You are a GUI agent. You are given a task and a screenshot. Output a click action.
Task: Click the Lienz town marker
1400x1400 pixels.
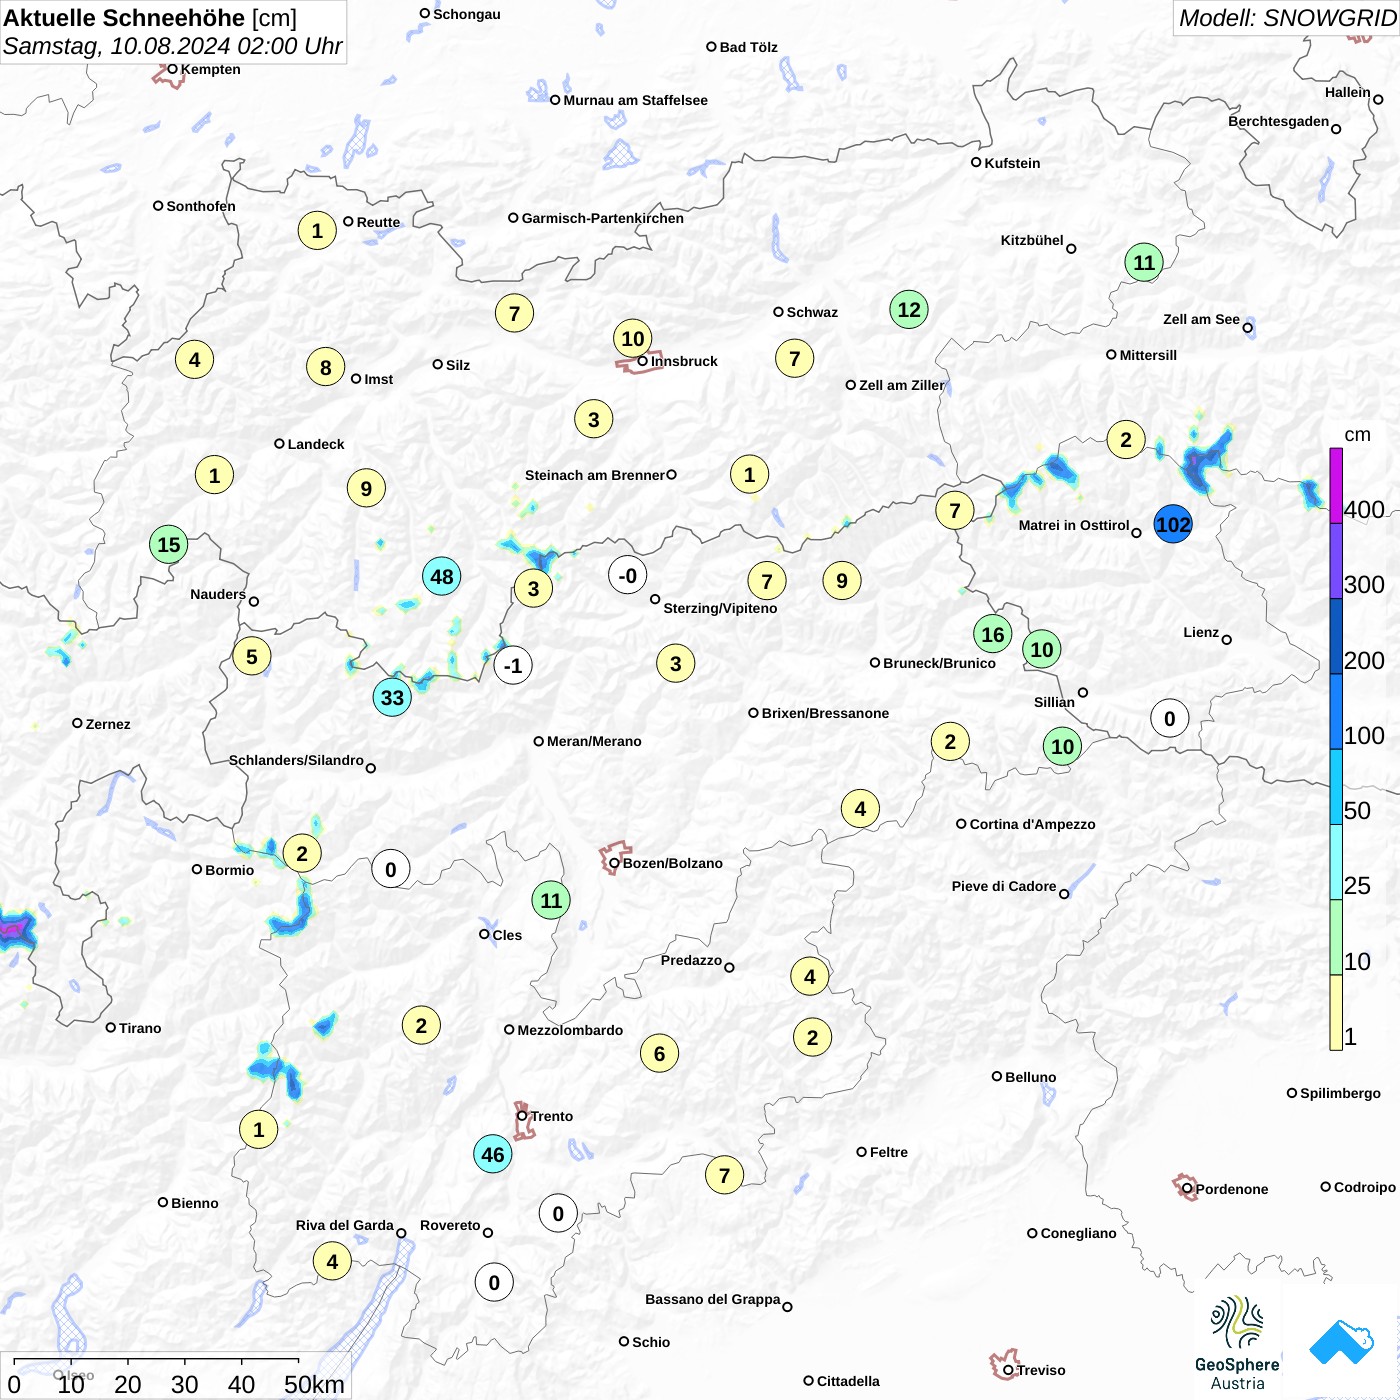point(1226,639)
